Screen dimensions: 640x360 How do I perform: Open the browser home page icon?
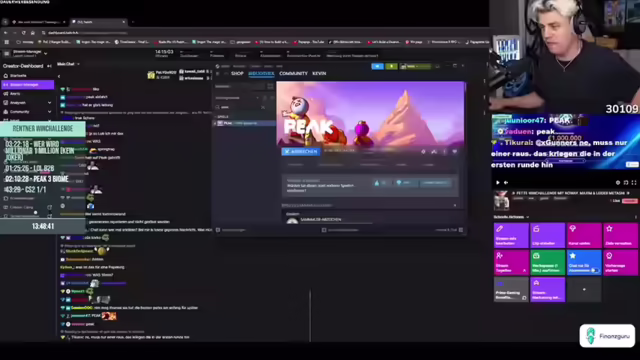click(33, 33)
